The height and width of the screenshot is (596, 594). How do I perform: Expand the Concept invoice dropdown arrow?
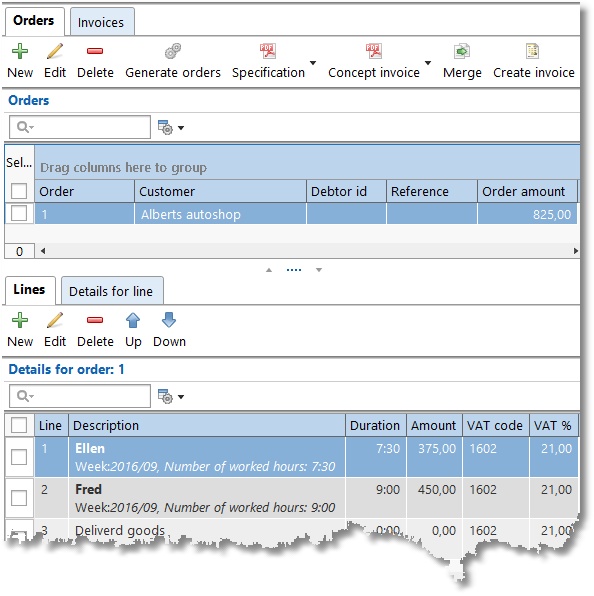[x=428, y=63]
